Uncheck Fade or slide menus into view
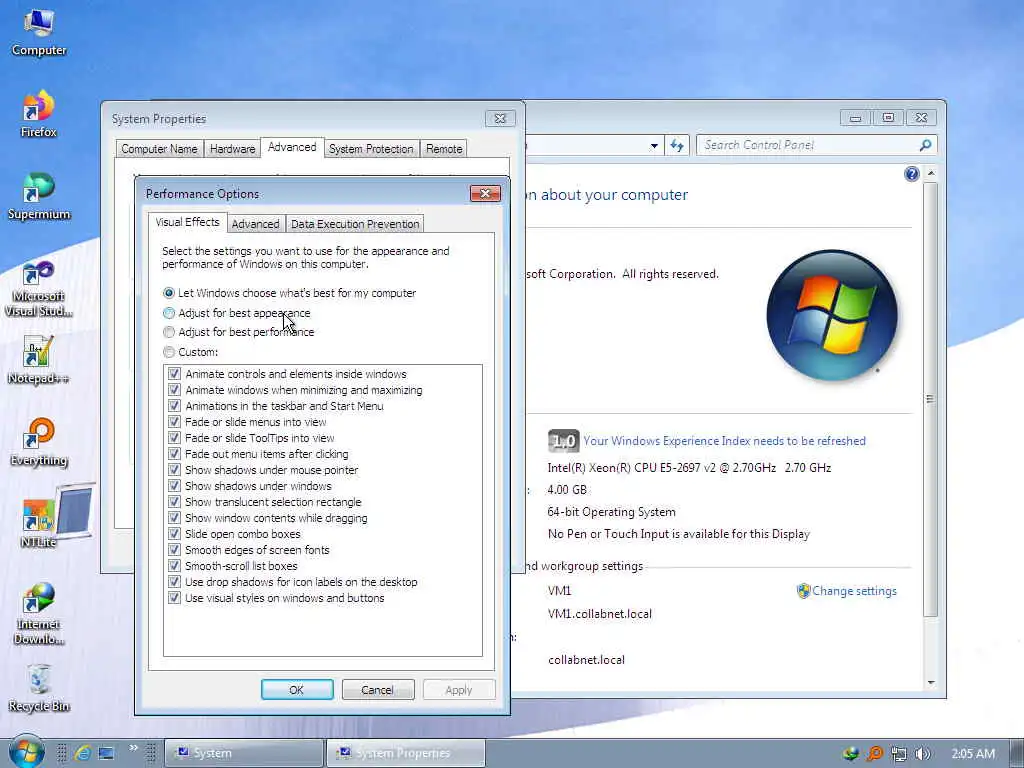 click(x=174, y=422)
